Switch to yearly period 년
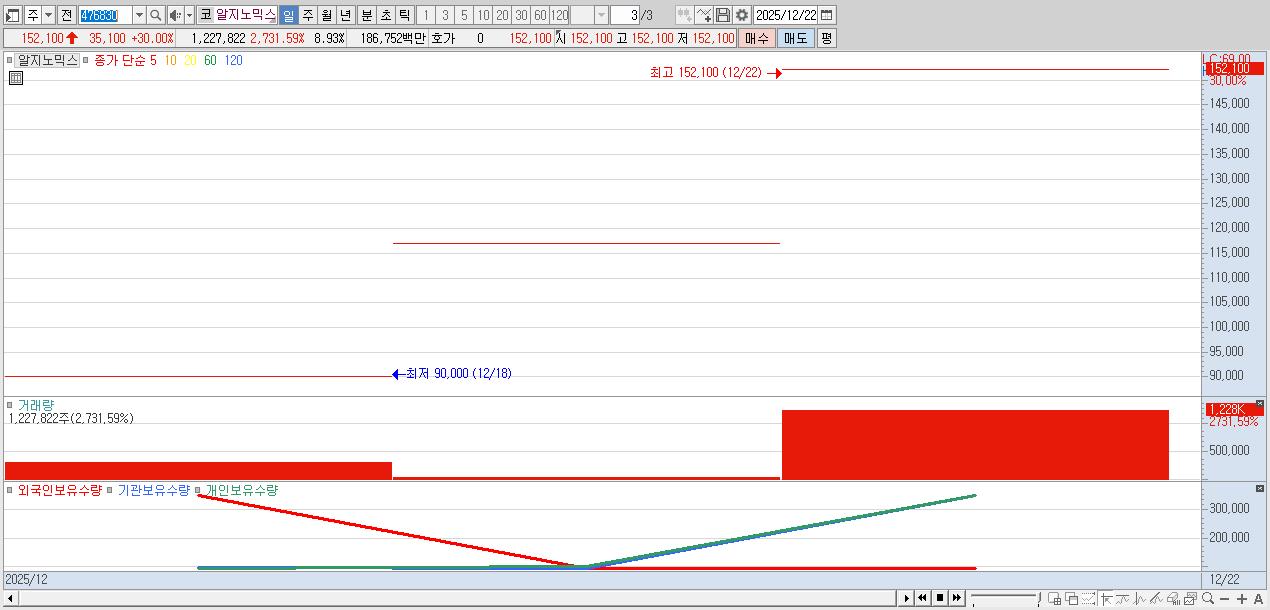Screen dimensions: 1270x610 pyautogui.click(x=345, y=15)
